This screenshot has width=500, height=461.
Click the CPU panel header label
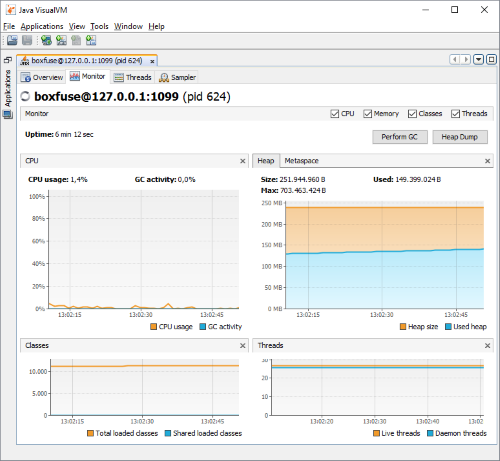coord(32,161)
